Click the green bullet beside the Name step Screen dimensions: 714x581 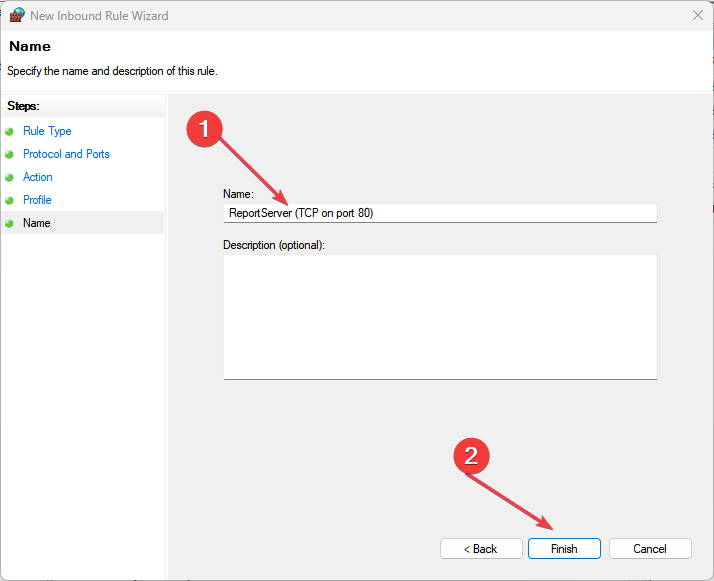(x=10, y=223)
